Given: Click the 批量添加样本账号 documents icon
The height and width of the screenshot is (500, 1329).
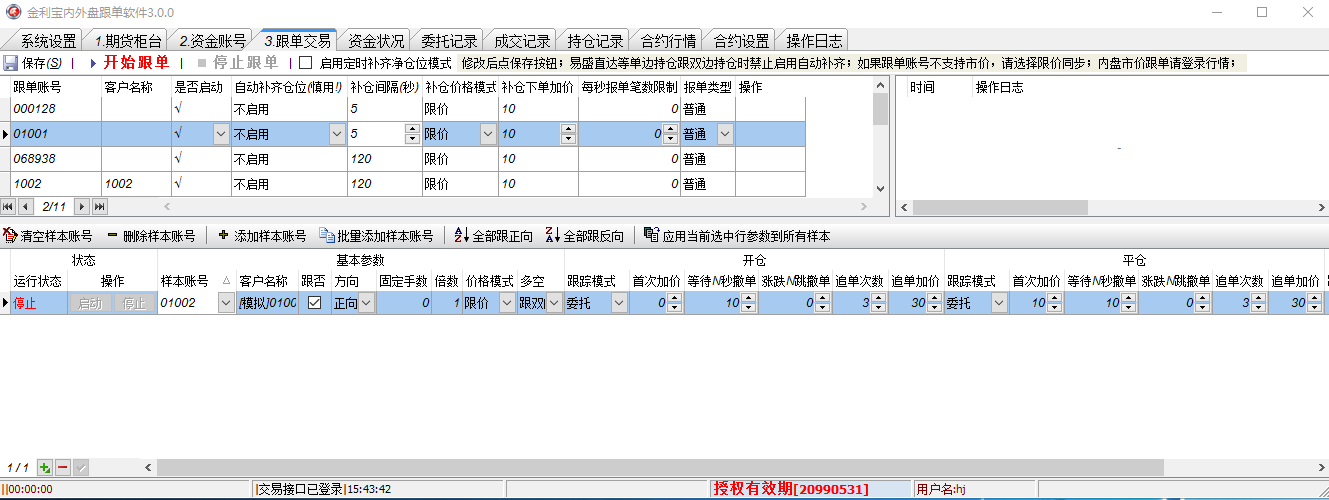Looking at the screenshot, I should pos(327,236).
